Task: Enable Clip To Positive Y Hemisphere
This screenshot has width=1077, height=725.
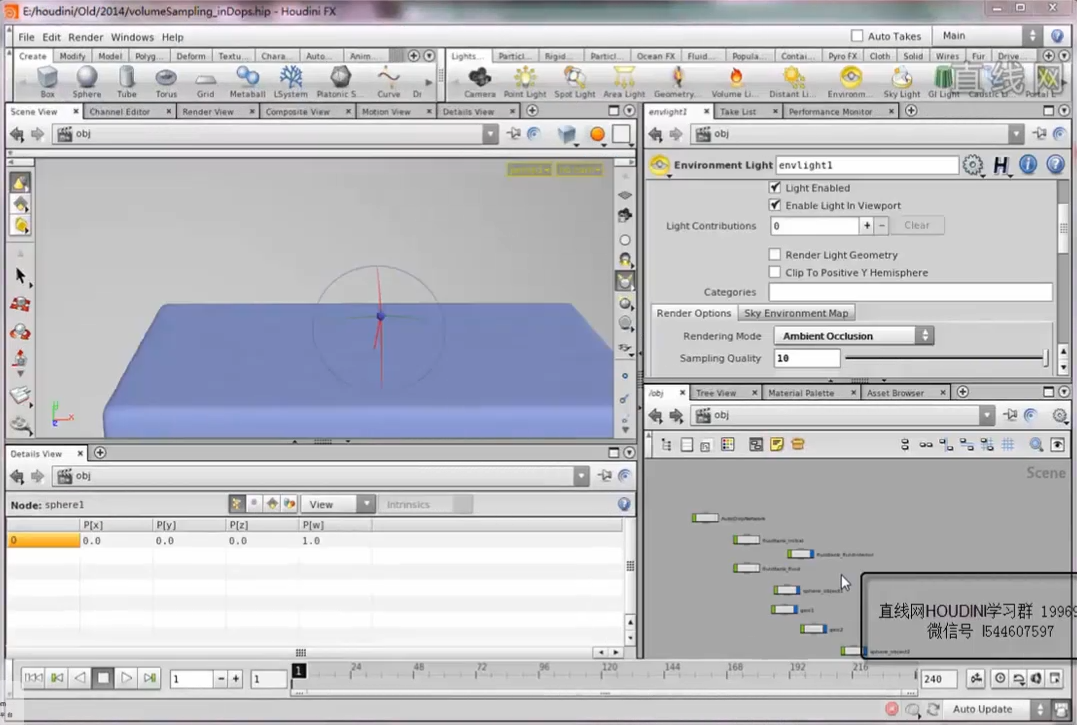Action: pyautogui.click(x=775, y=273)
